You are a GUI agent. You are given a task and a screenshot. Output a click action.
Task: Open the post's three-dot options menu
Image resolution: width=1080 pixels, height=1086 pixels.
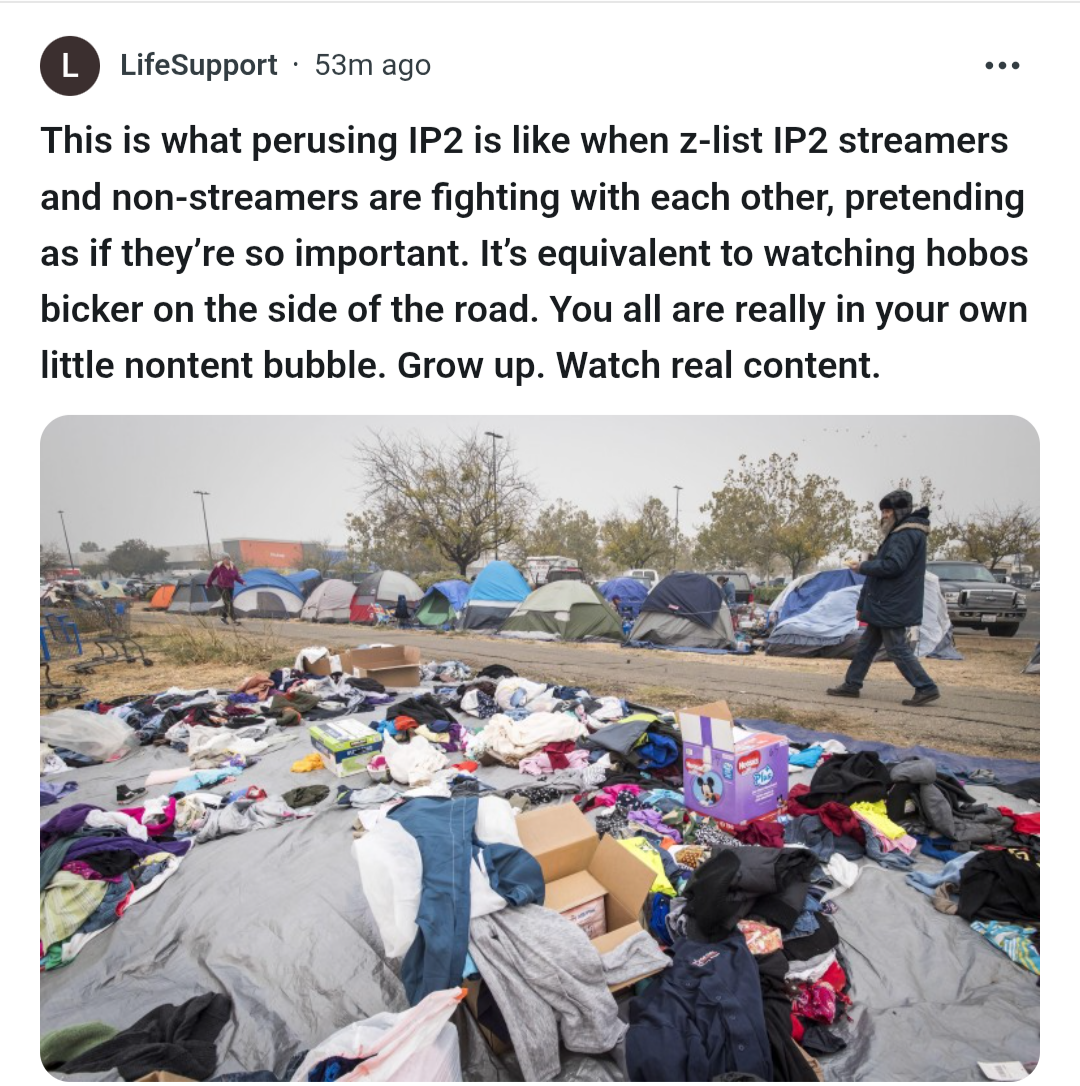coord(1002,66)
